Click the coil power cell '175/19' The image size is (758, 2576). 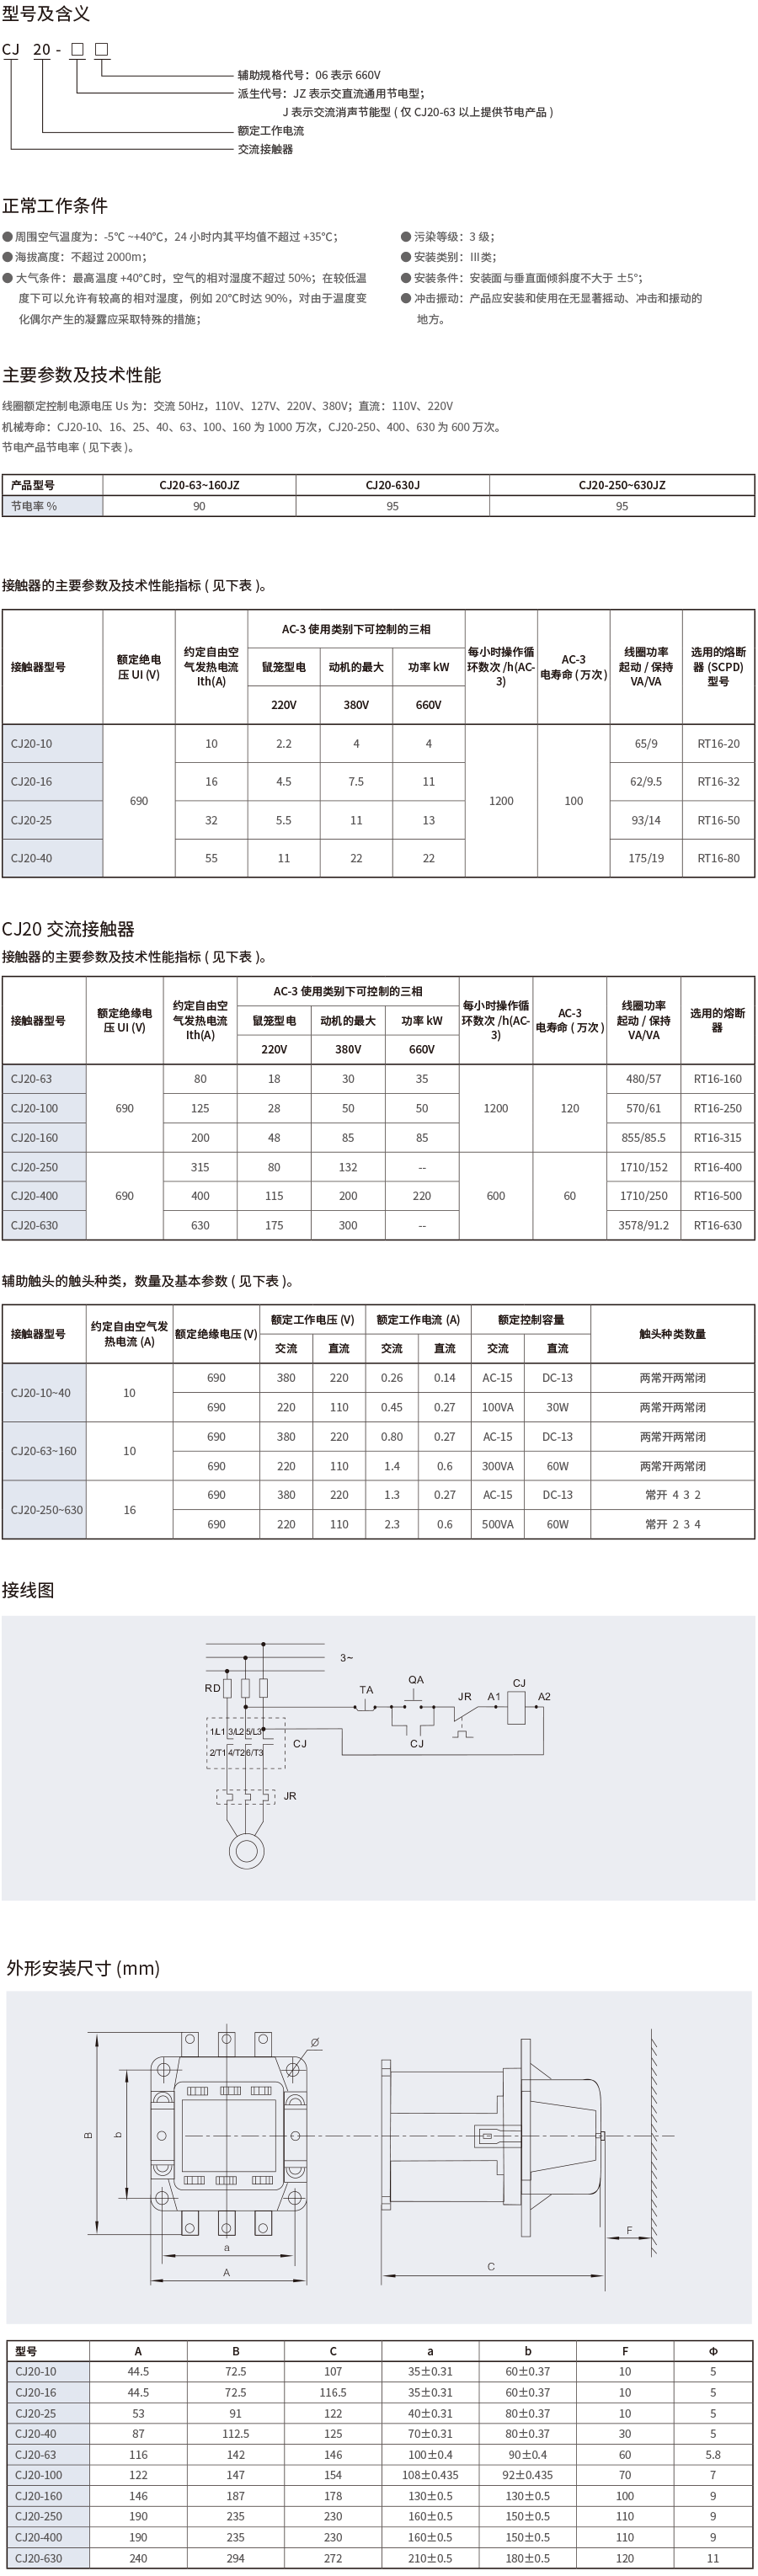coord(646,858)
